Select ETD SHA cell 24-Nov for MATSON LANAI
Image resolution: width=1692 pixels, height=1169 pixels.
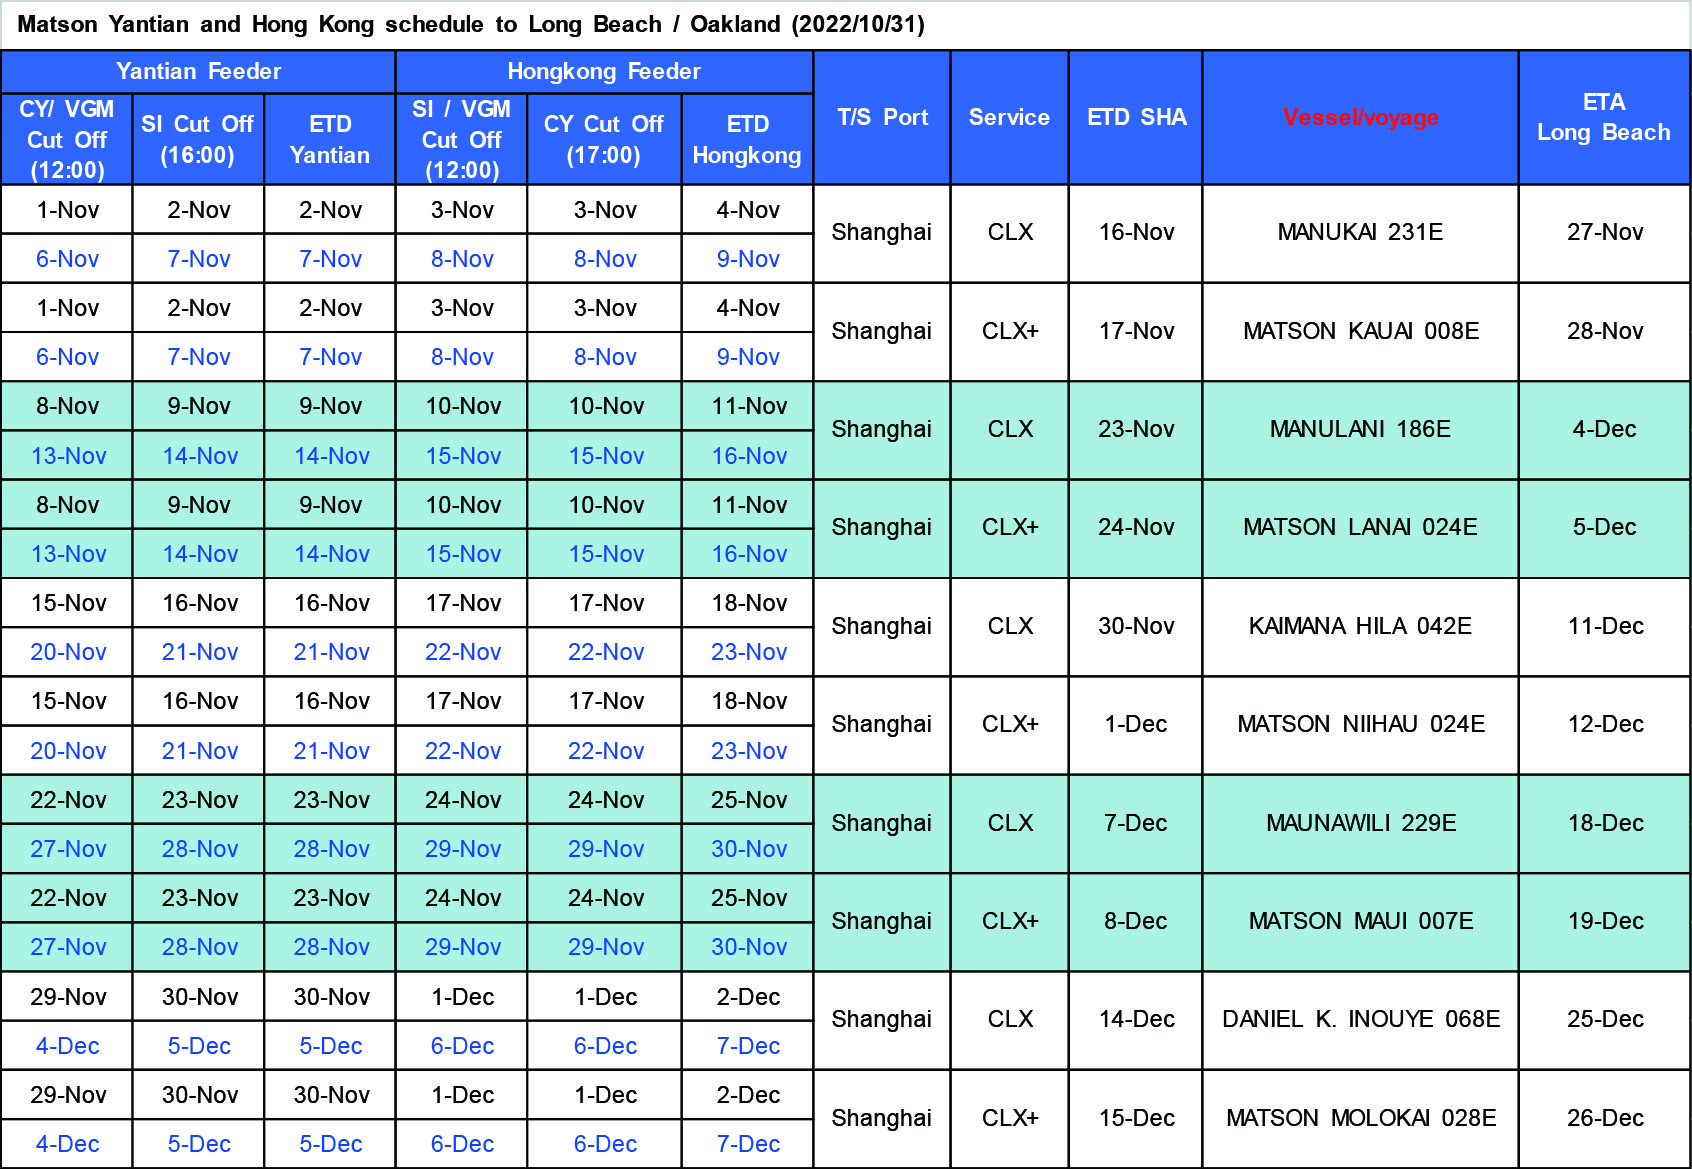point(1136,528)
